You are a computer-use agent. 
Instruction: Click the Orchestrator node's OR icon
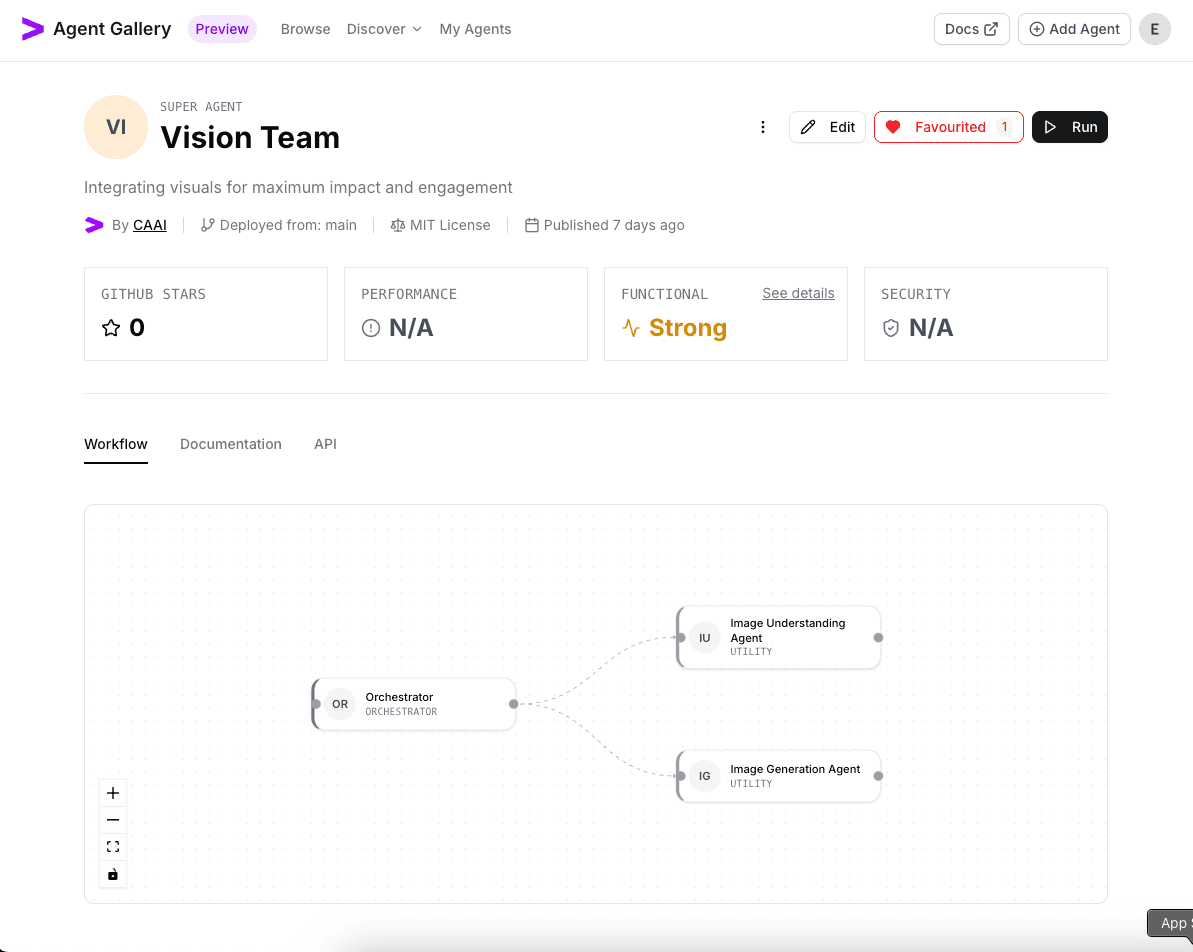pos(339,704)
